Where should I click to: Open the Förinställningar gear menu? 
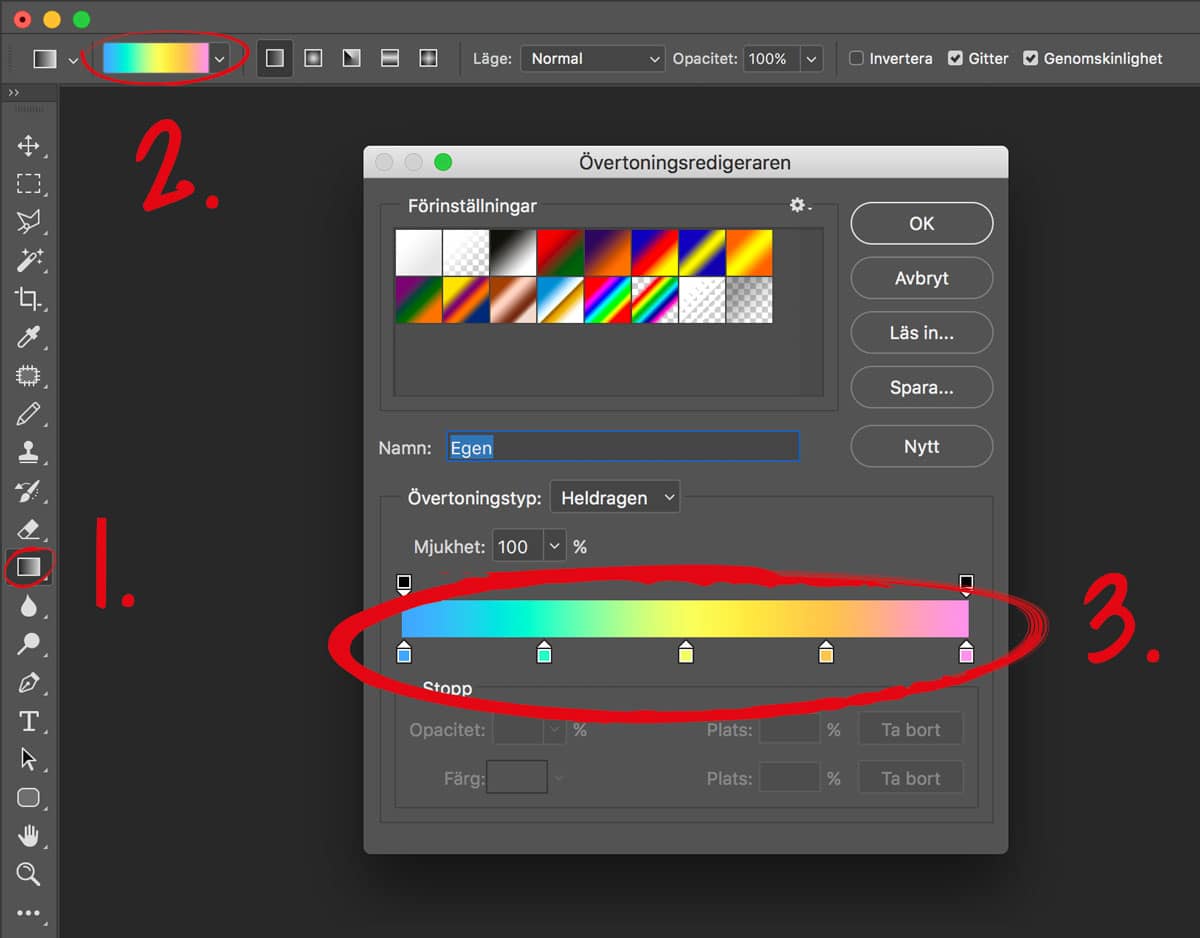[800, 205]
